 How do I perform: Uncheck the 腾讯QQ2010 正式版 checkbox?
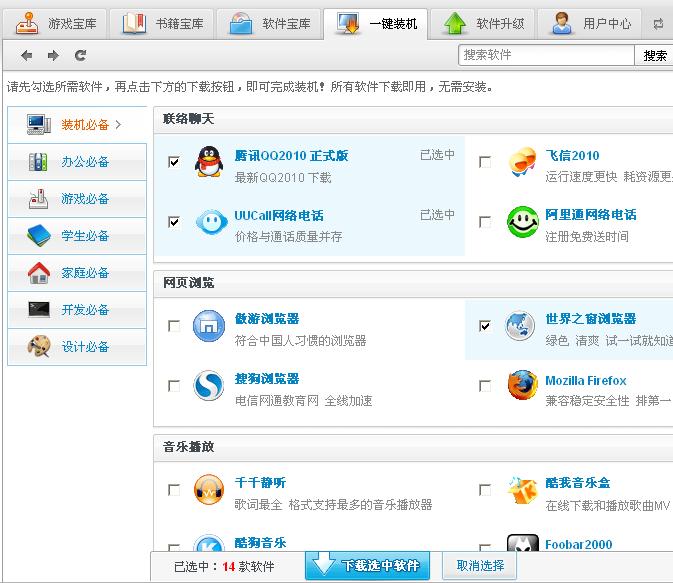coord(174,162)
